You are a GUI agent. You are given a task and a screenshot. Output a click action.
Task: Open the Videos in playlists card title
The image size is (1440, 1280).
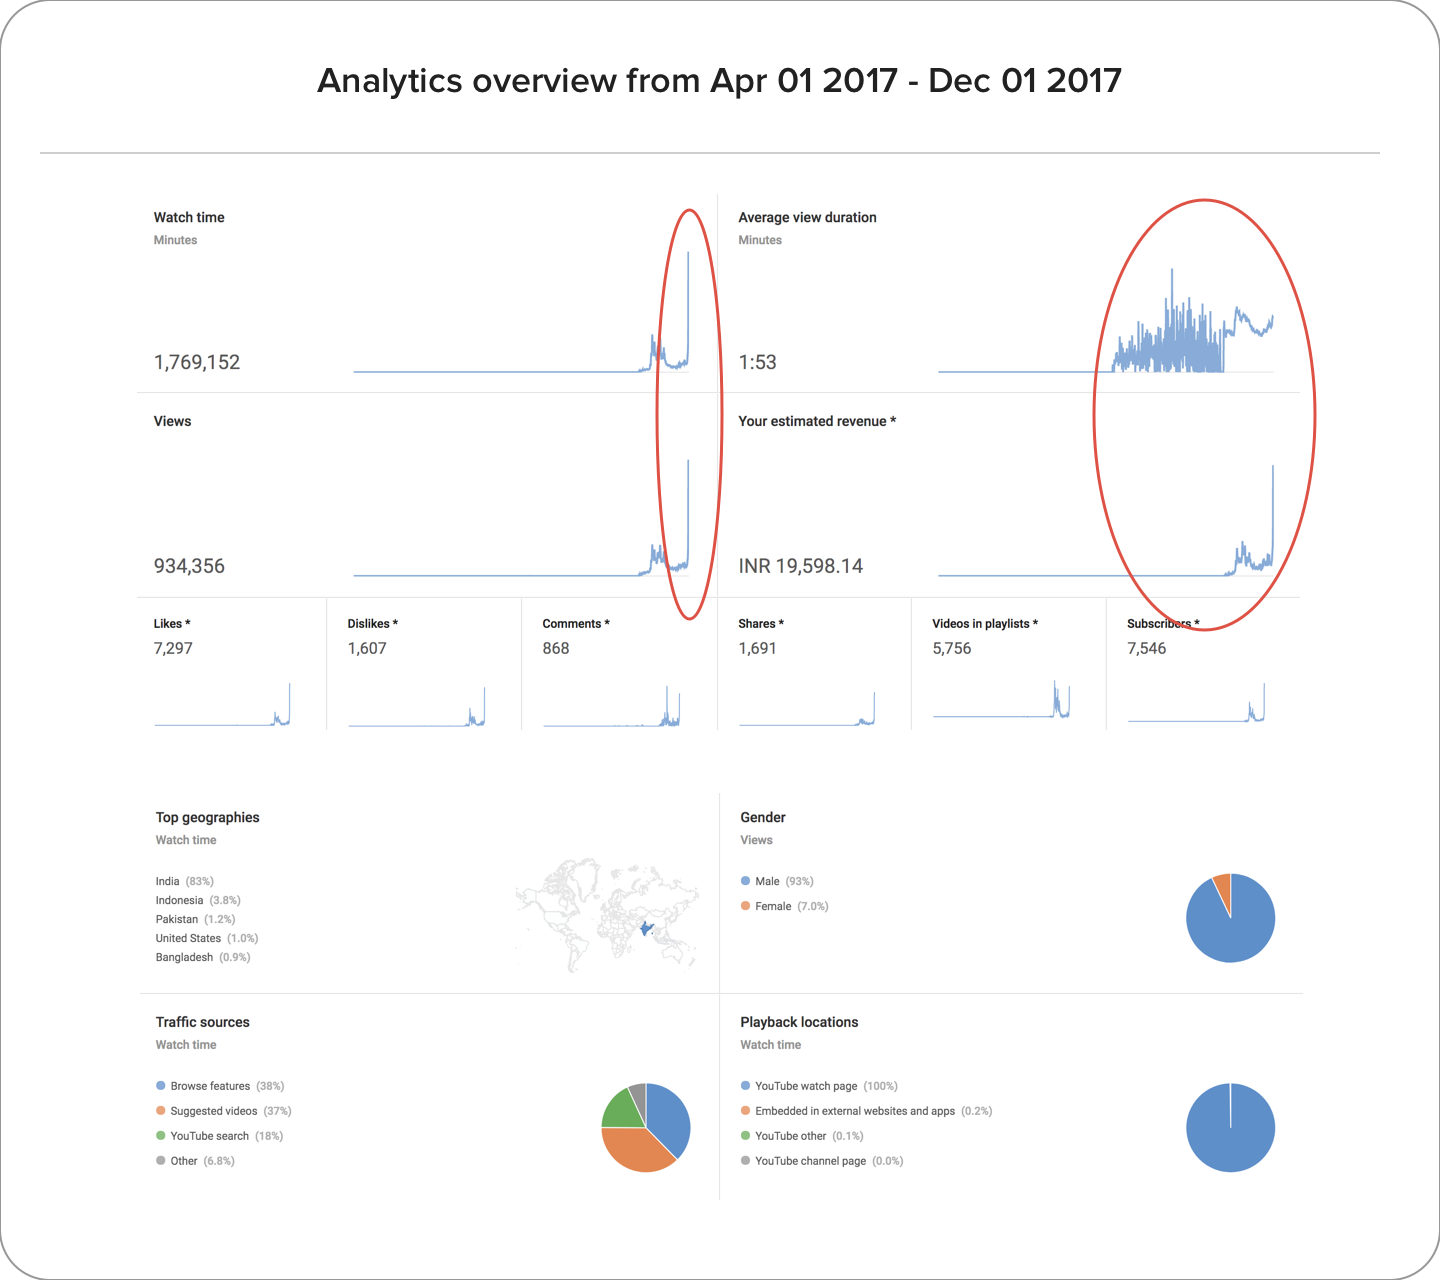tap(985, 623)
